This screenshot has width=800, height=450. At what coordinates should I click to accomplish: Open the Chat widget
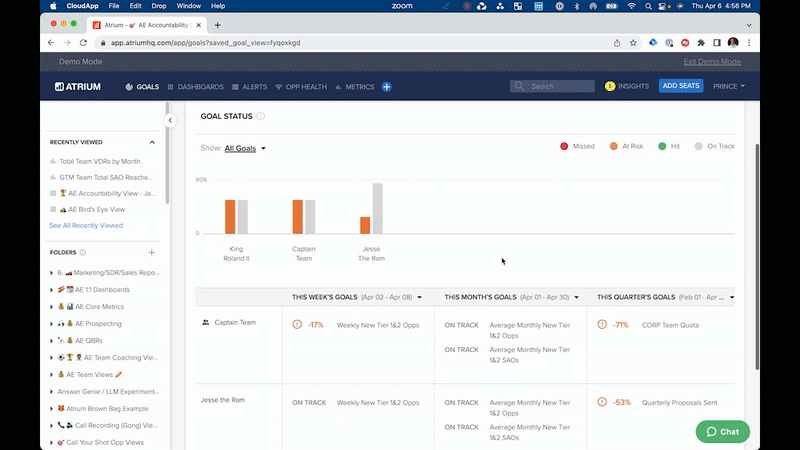tap(722, 432)
